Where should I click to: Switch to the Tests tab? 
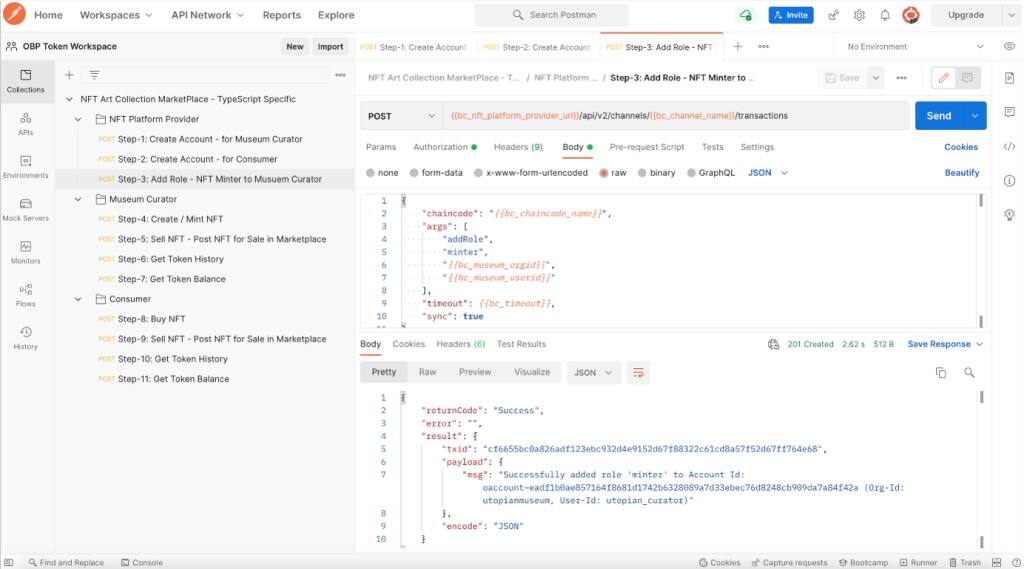(x=712, y=147)
